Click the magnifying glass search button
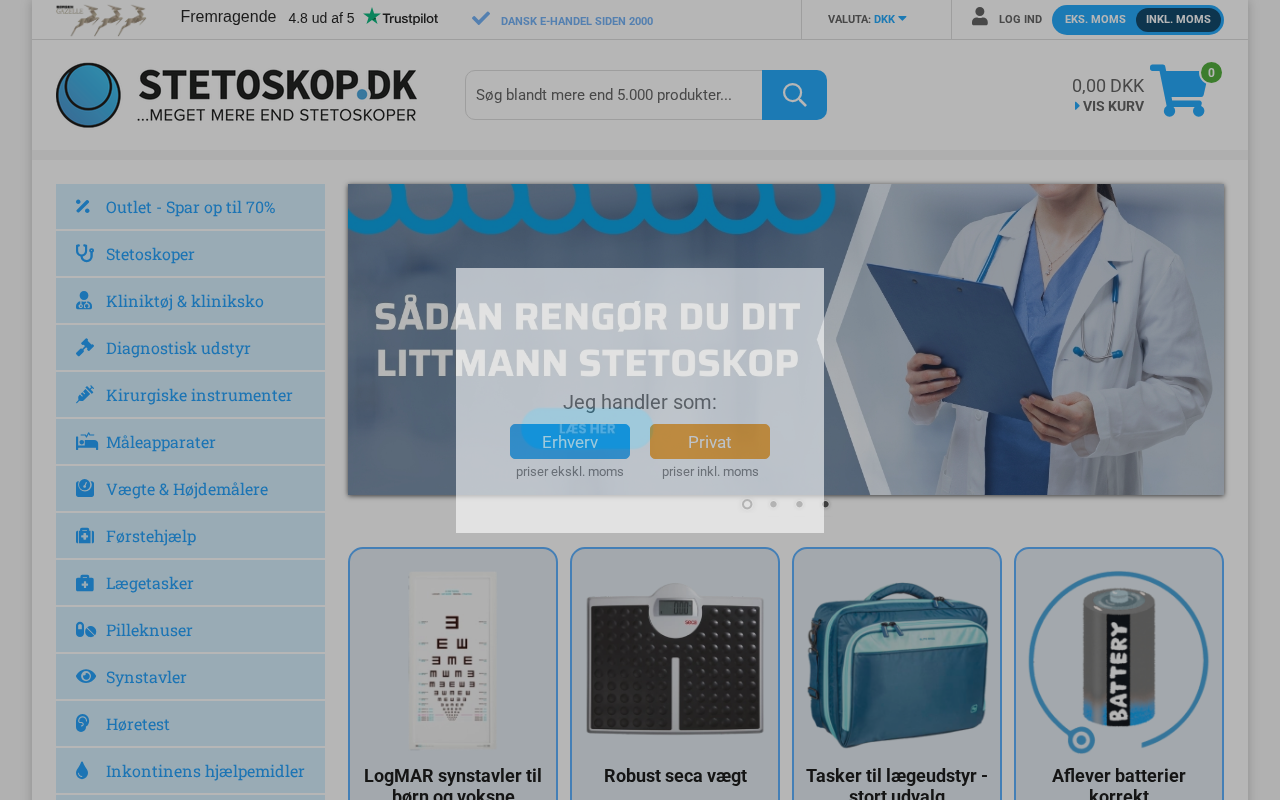Screen dimensions: 1280x800 pos(794,95)
